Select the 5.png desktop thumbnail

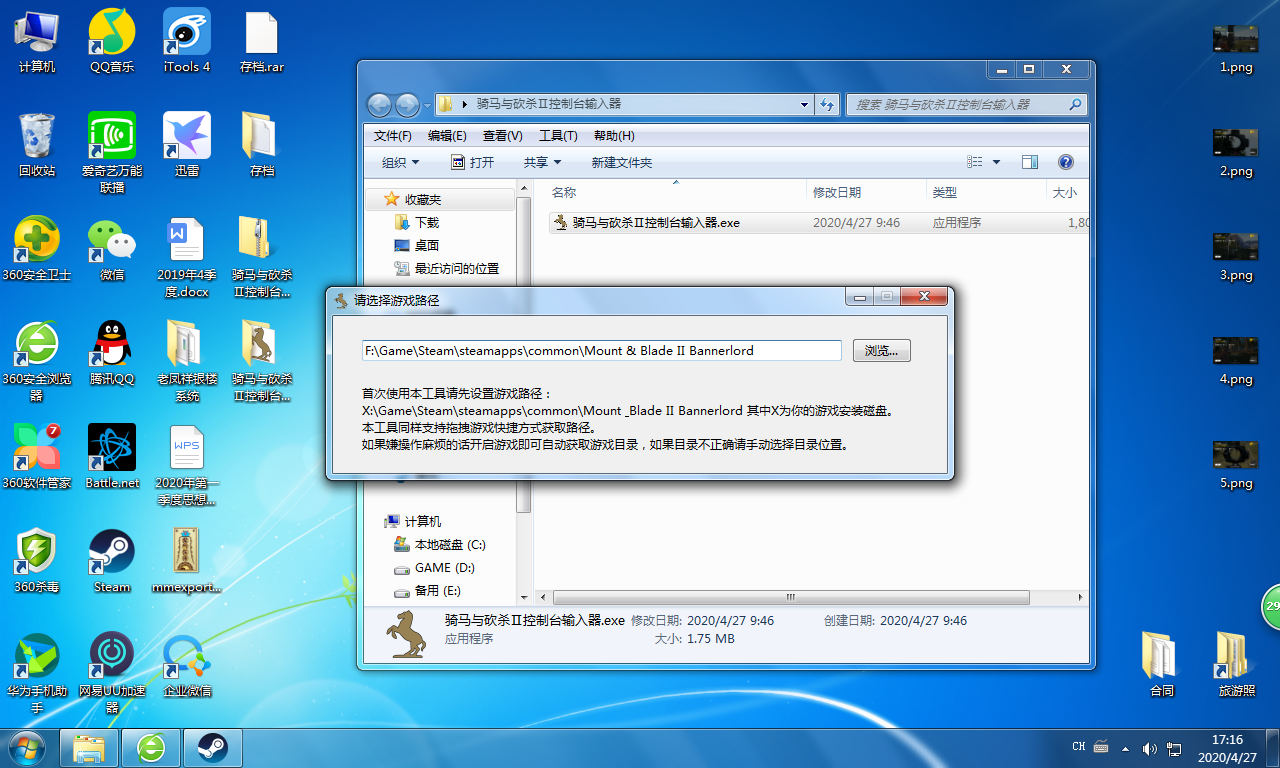(x=1236, y=463)
